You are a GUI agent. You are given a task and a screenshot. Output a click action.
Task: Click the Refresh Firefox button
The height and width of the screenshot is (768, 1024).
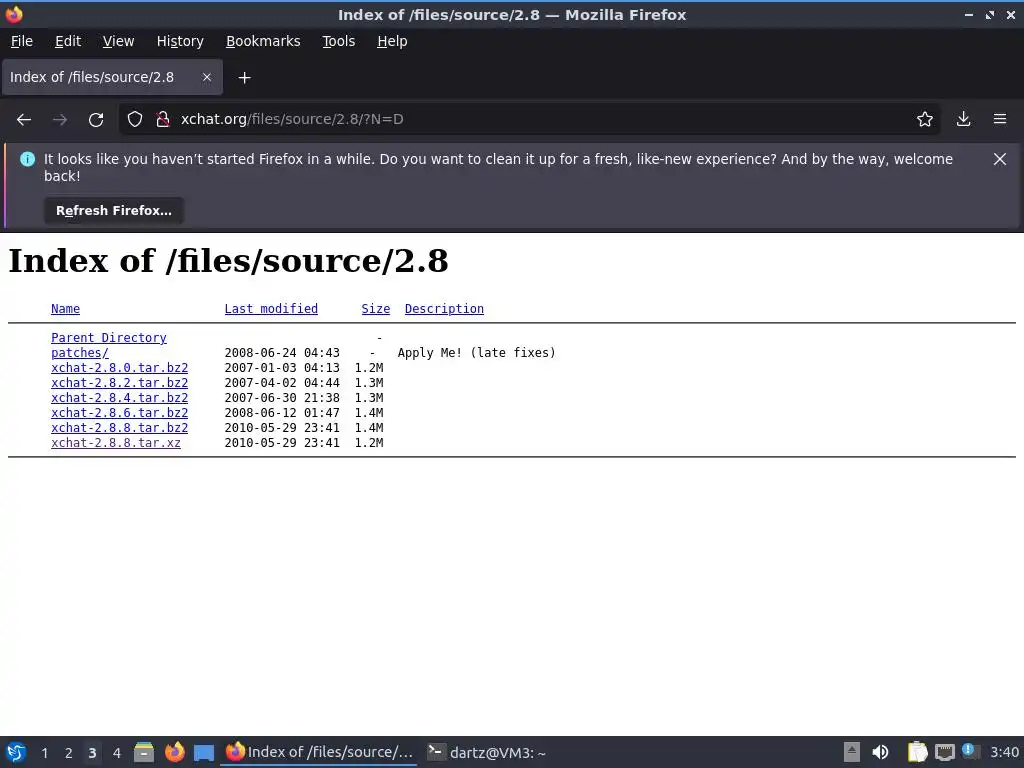pyautogui.click(x=114, y=211)
